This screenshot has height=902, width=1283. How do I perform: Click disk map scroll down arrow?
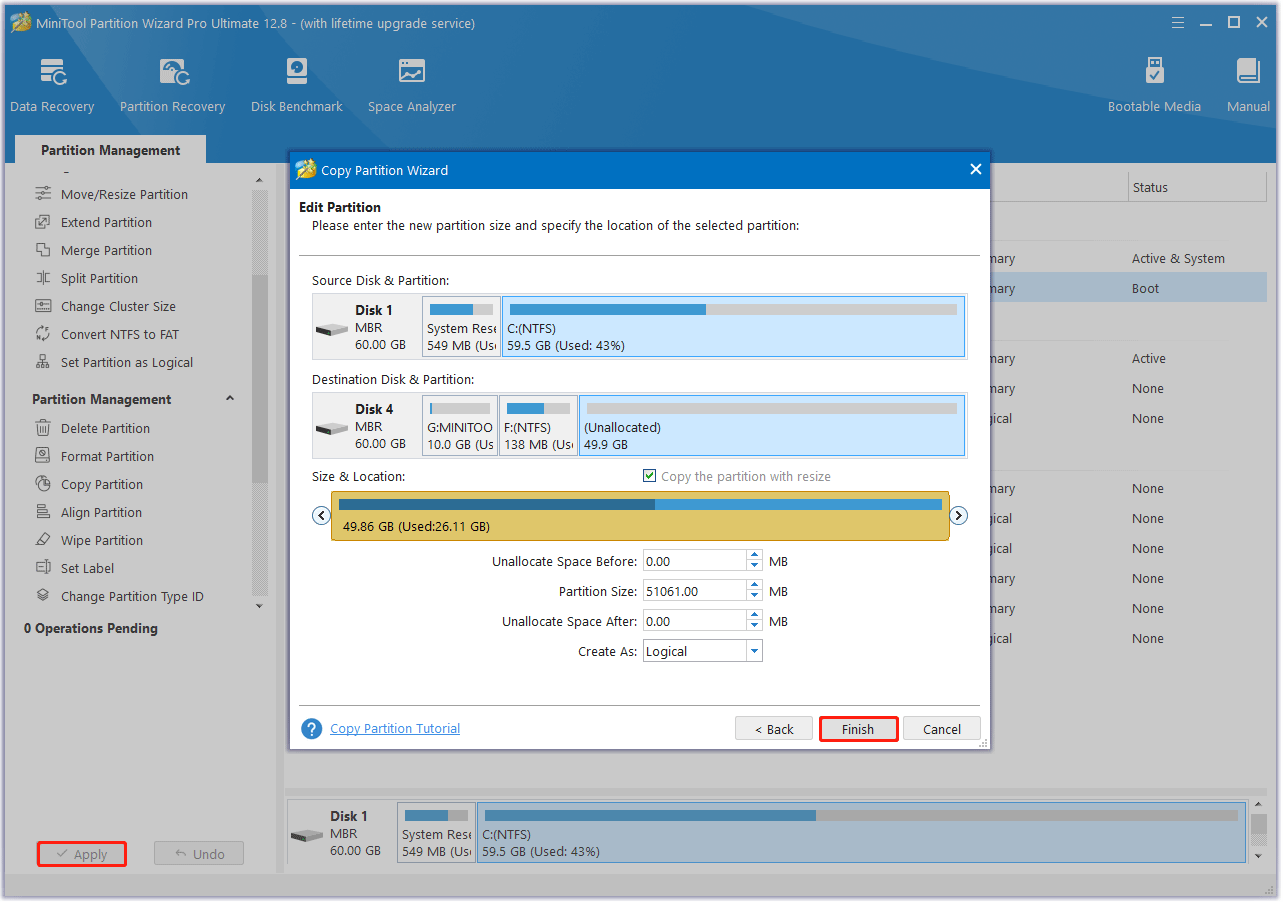point(1258,856)
